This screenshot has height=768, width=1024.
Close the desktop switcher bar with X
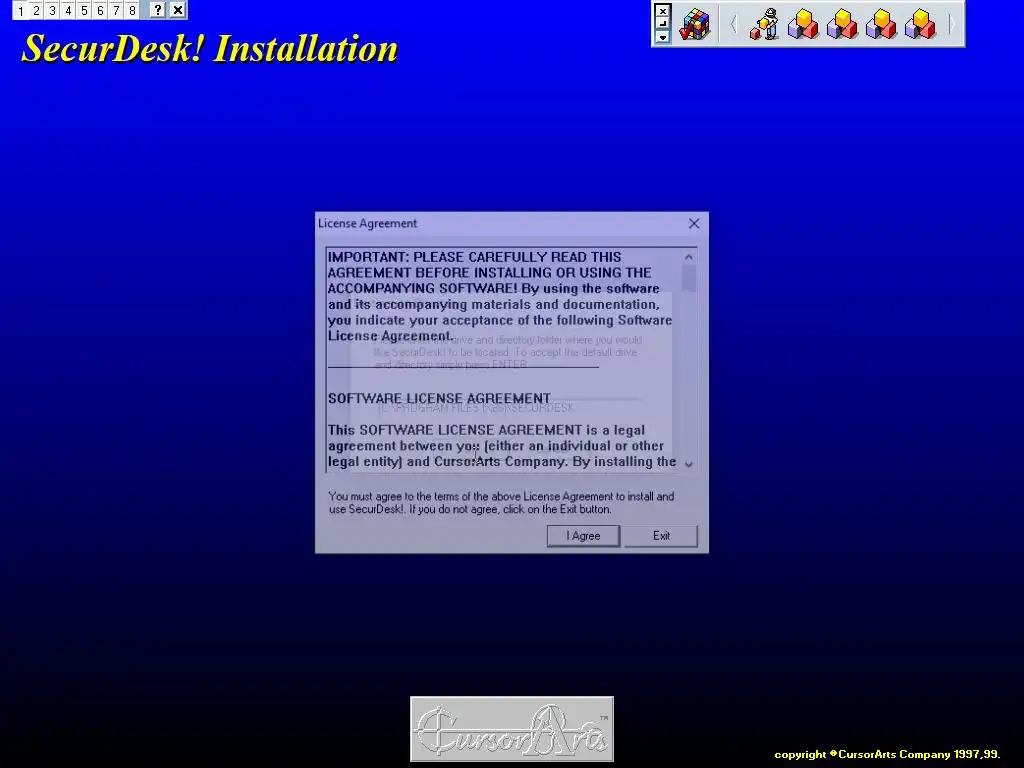pos(177,10)
